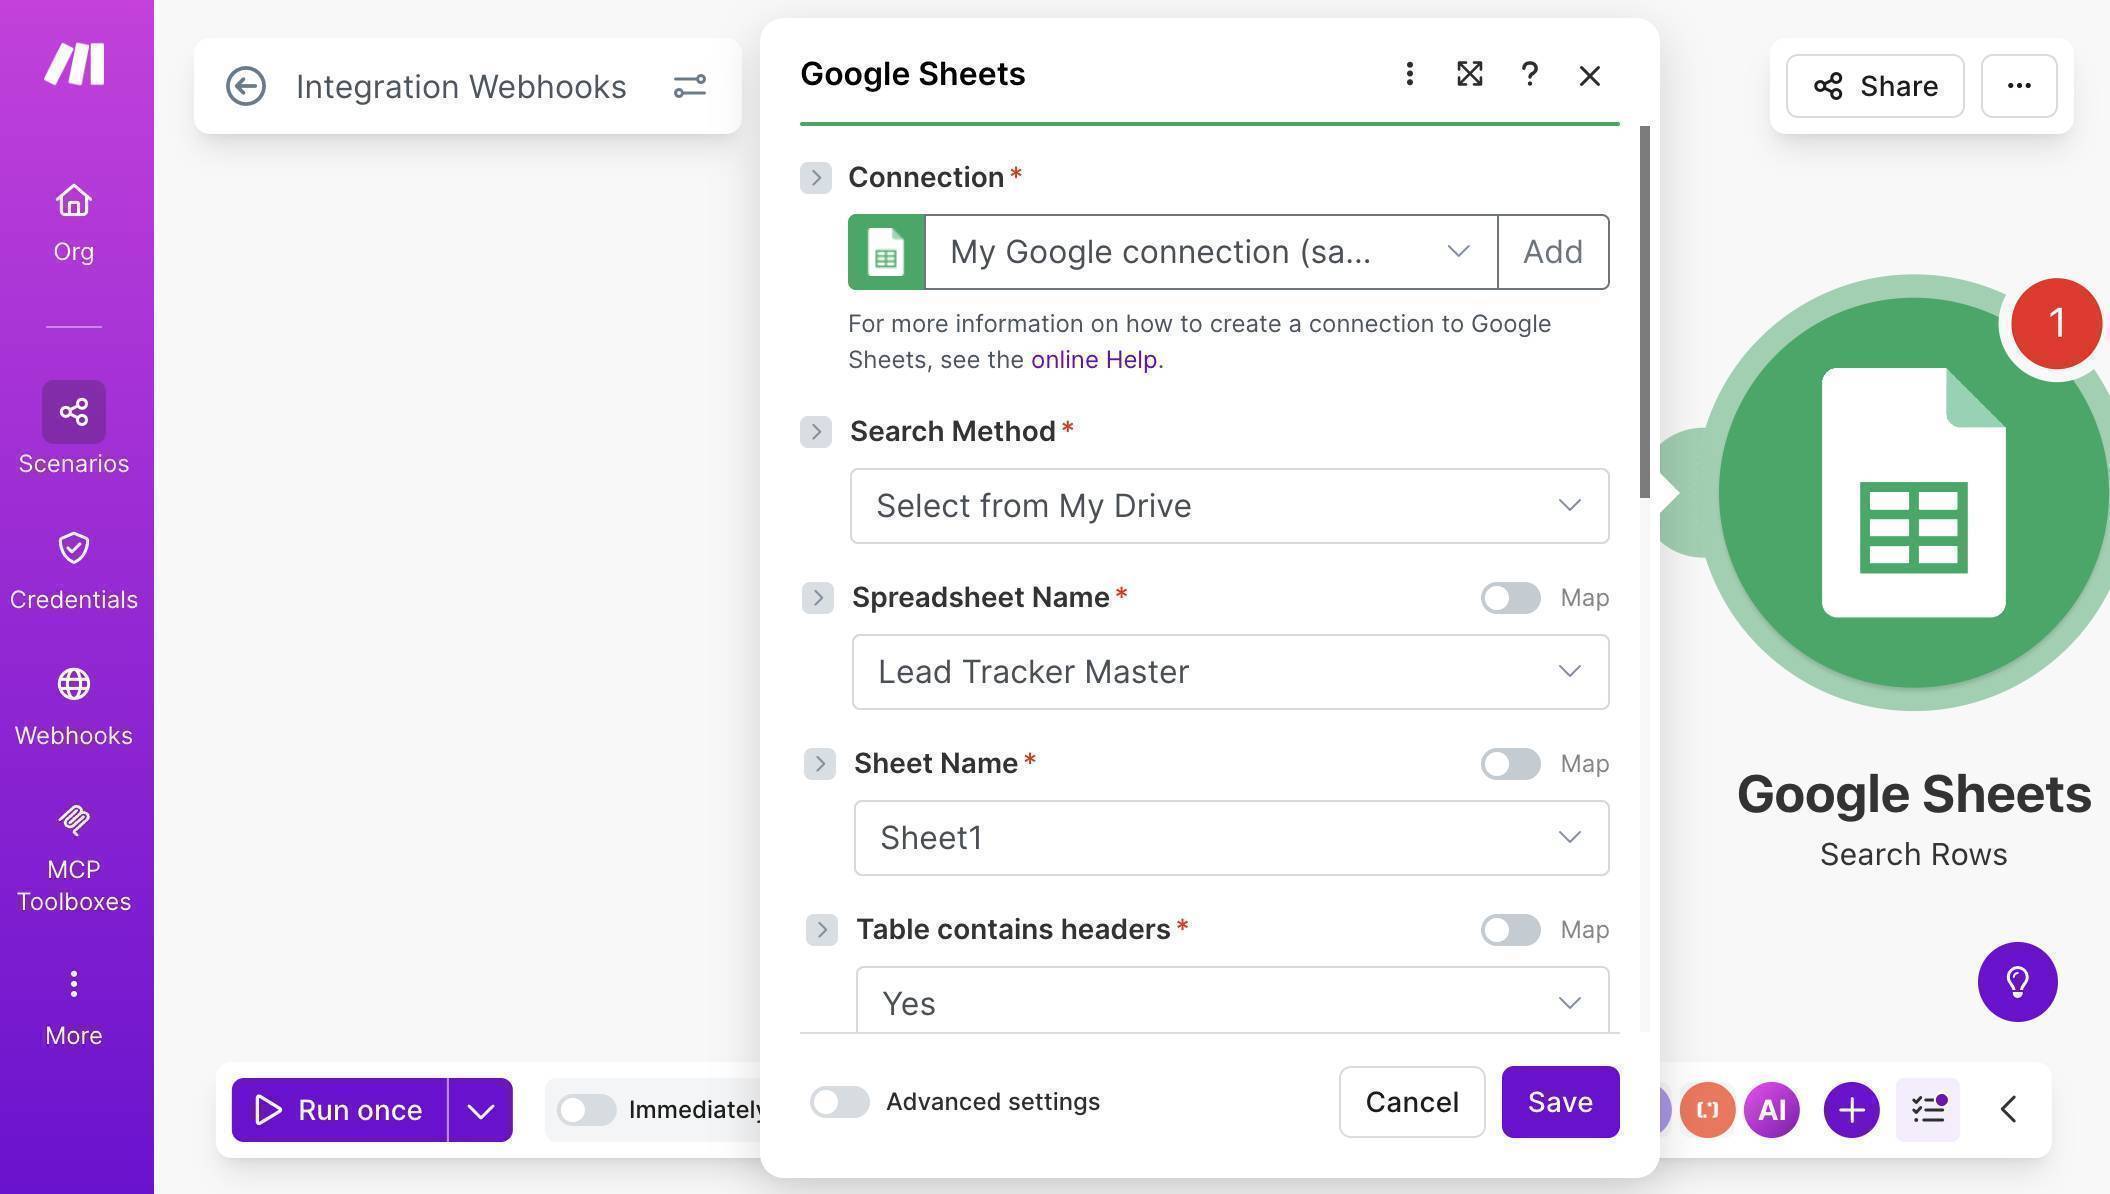This screenshot has width=2110, height=1194.
Task: Add a new module with the plus icon
Action: (1850, 1109)
